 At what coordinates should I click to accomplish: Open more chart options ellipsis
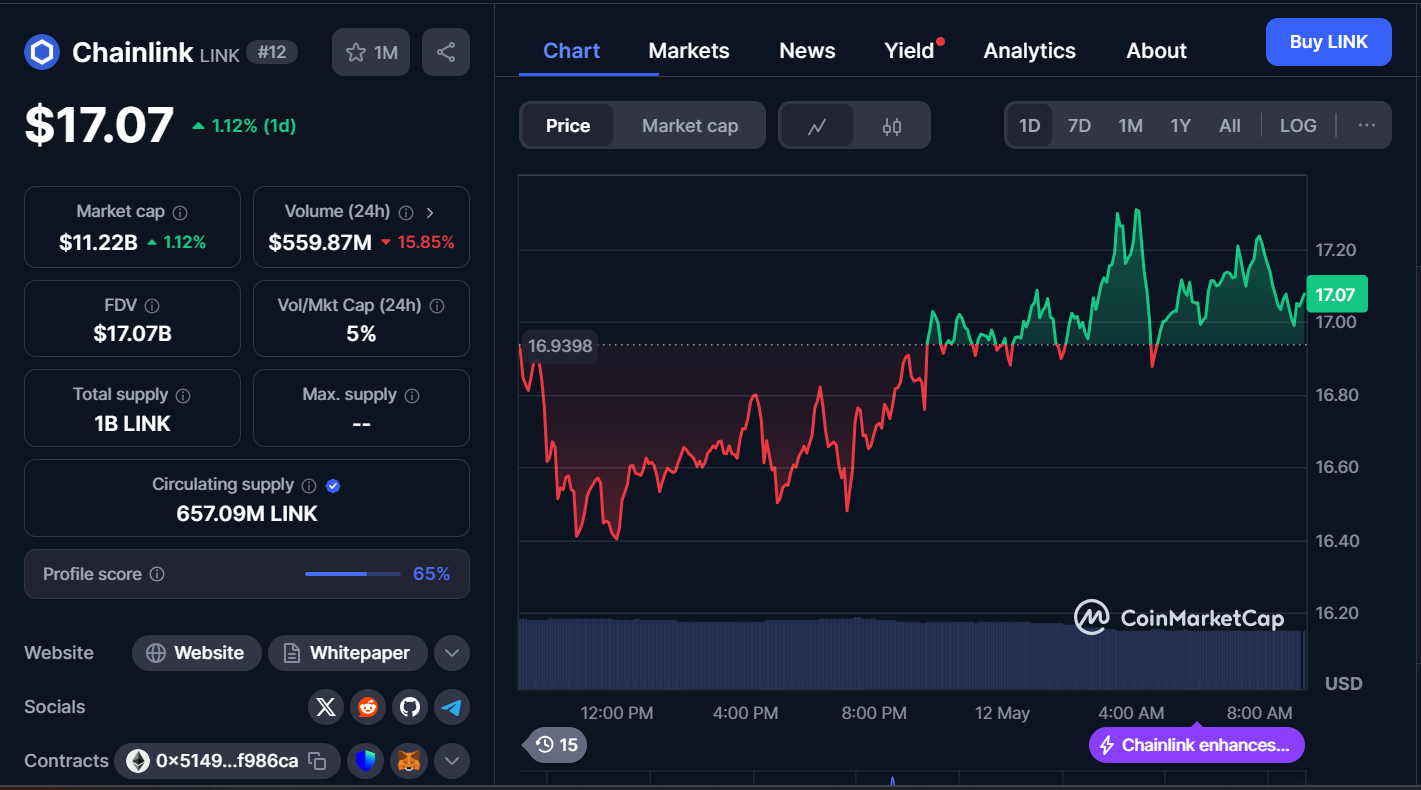pyautogui.click(x=1367, y=125)
